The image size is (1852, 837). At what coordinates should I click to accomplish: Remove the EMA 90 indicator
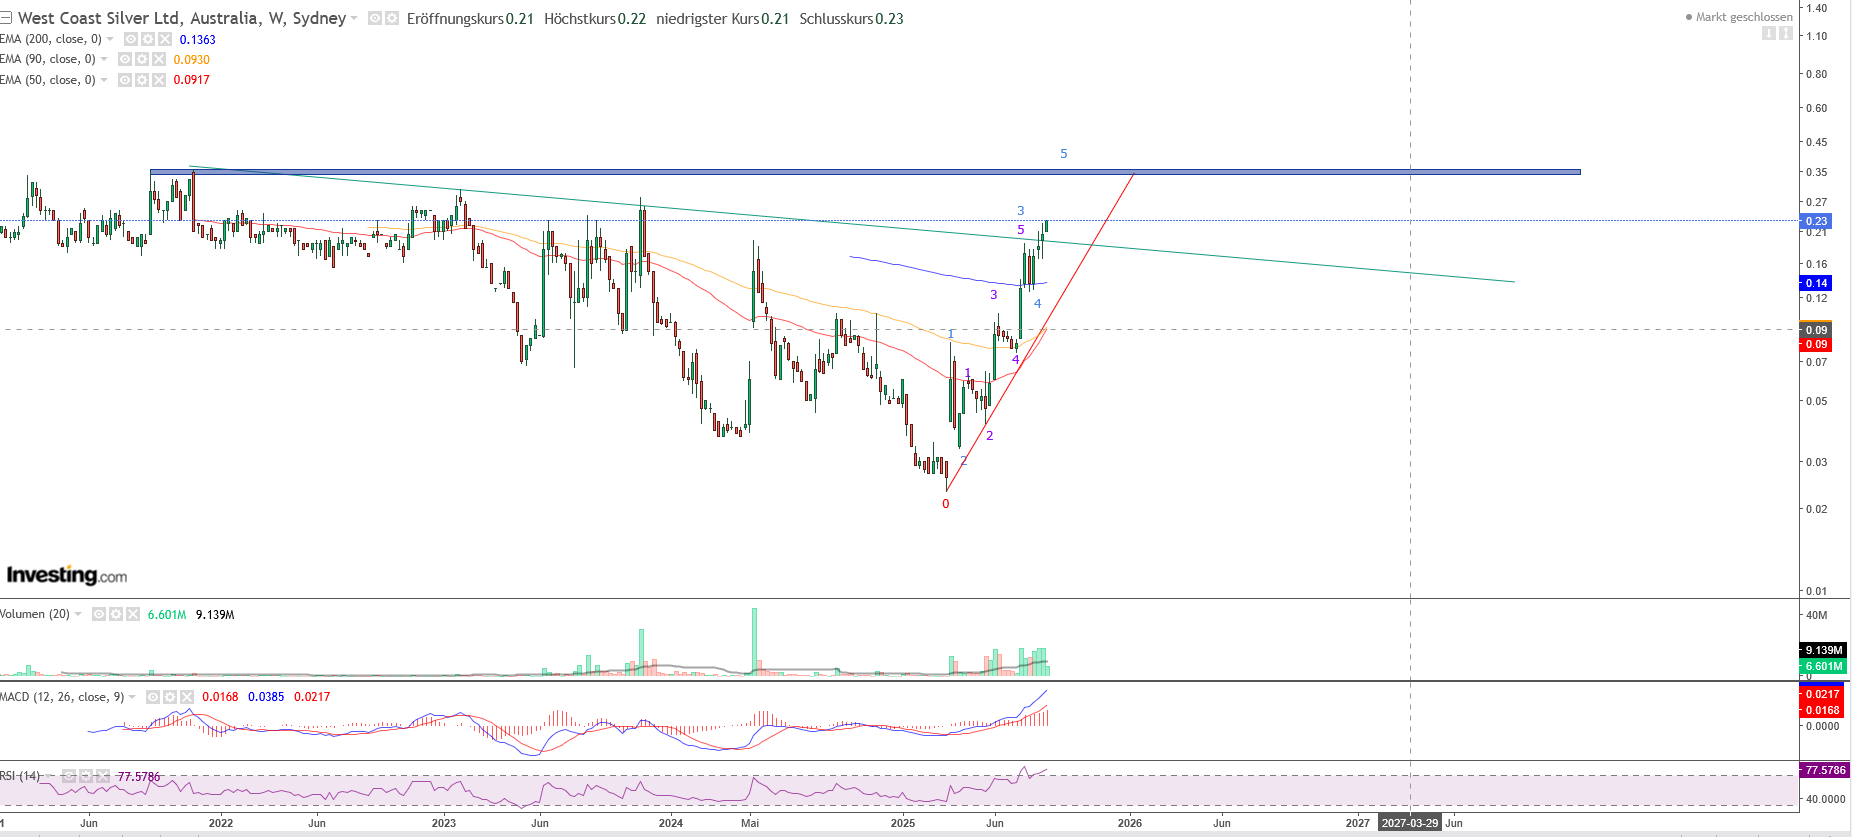[x=158, y=59]
